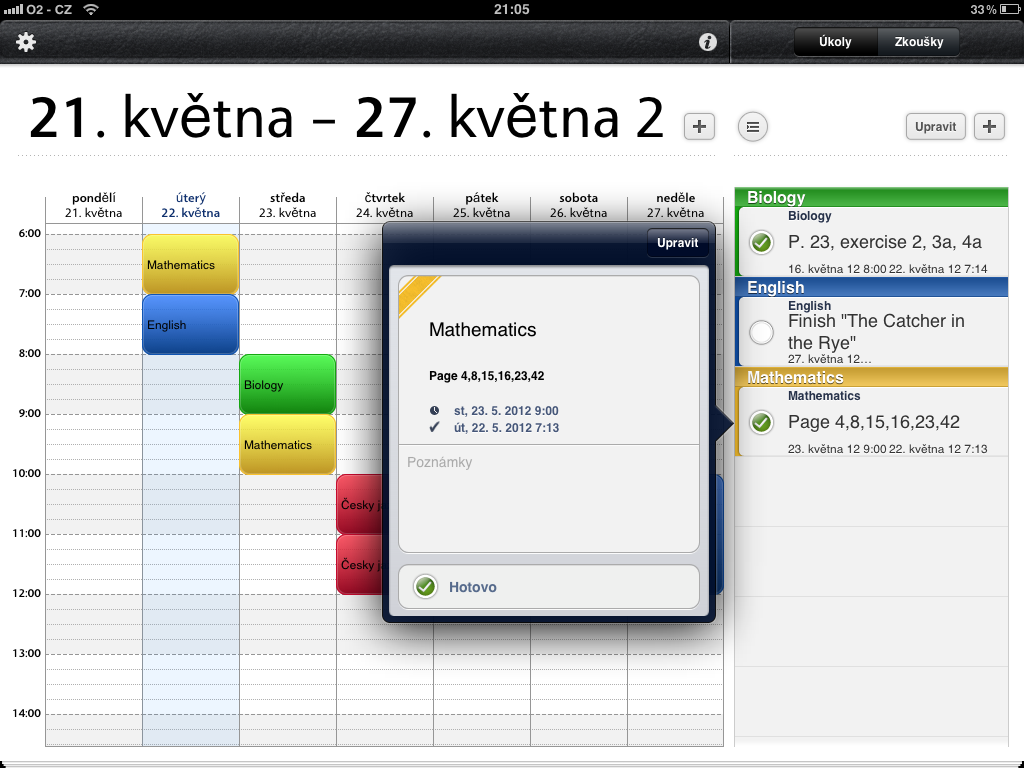1024x768 pixels.
Task: Select the pondělí 21. května column header
Action: (93, 205)
